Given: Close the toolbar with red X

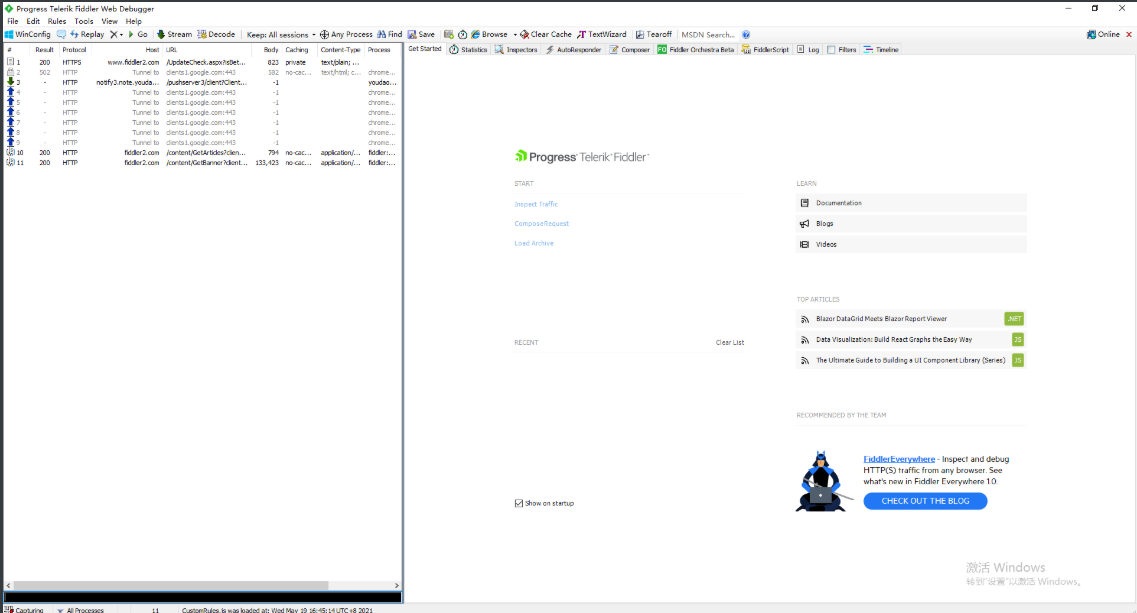Looking at the screenshot, I should click(1129, 34).
